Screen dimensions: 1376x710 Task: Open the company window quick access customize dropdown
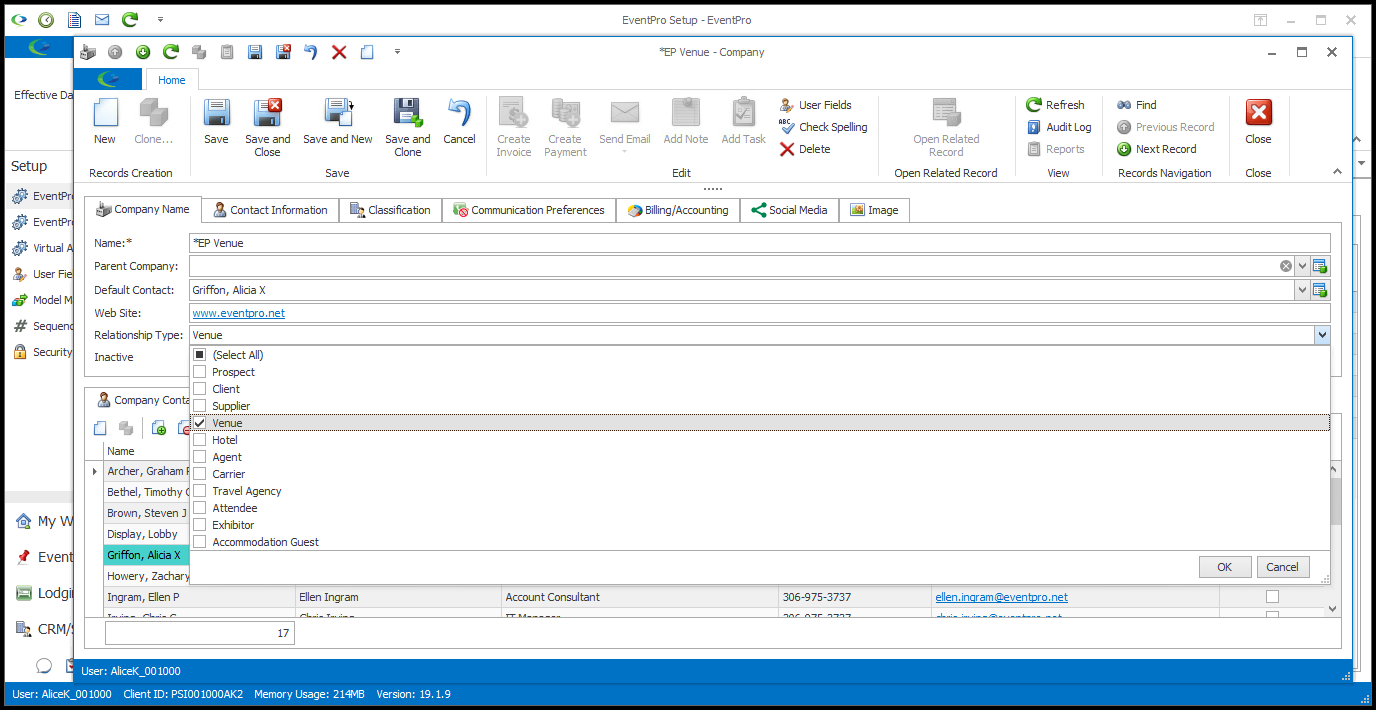pyautogui.click(x=397, y=52)
